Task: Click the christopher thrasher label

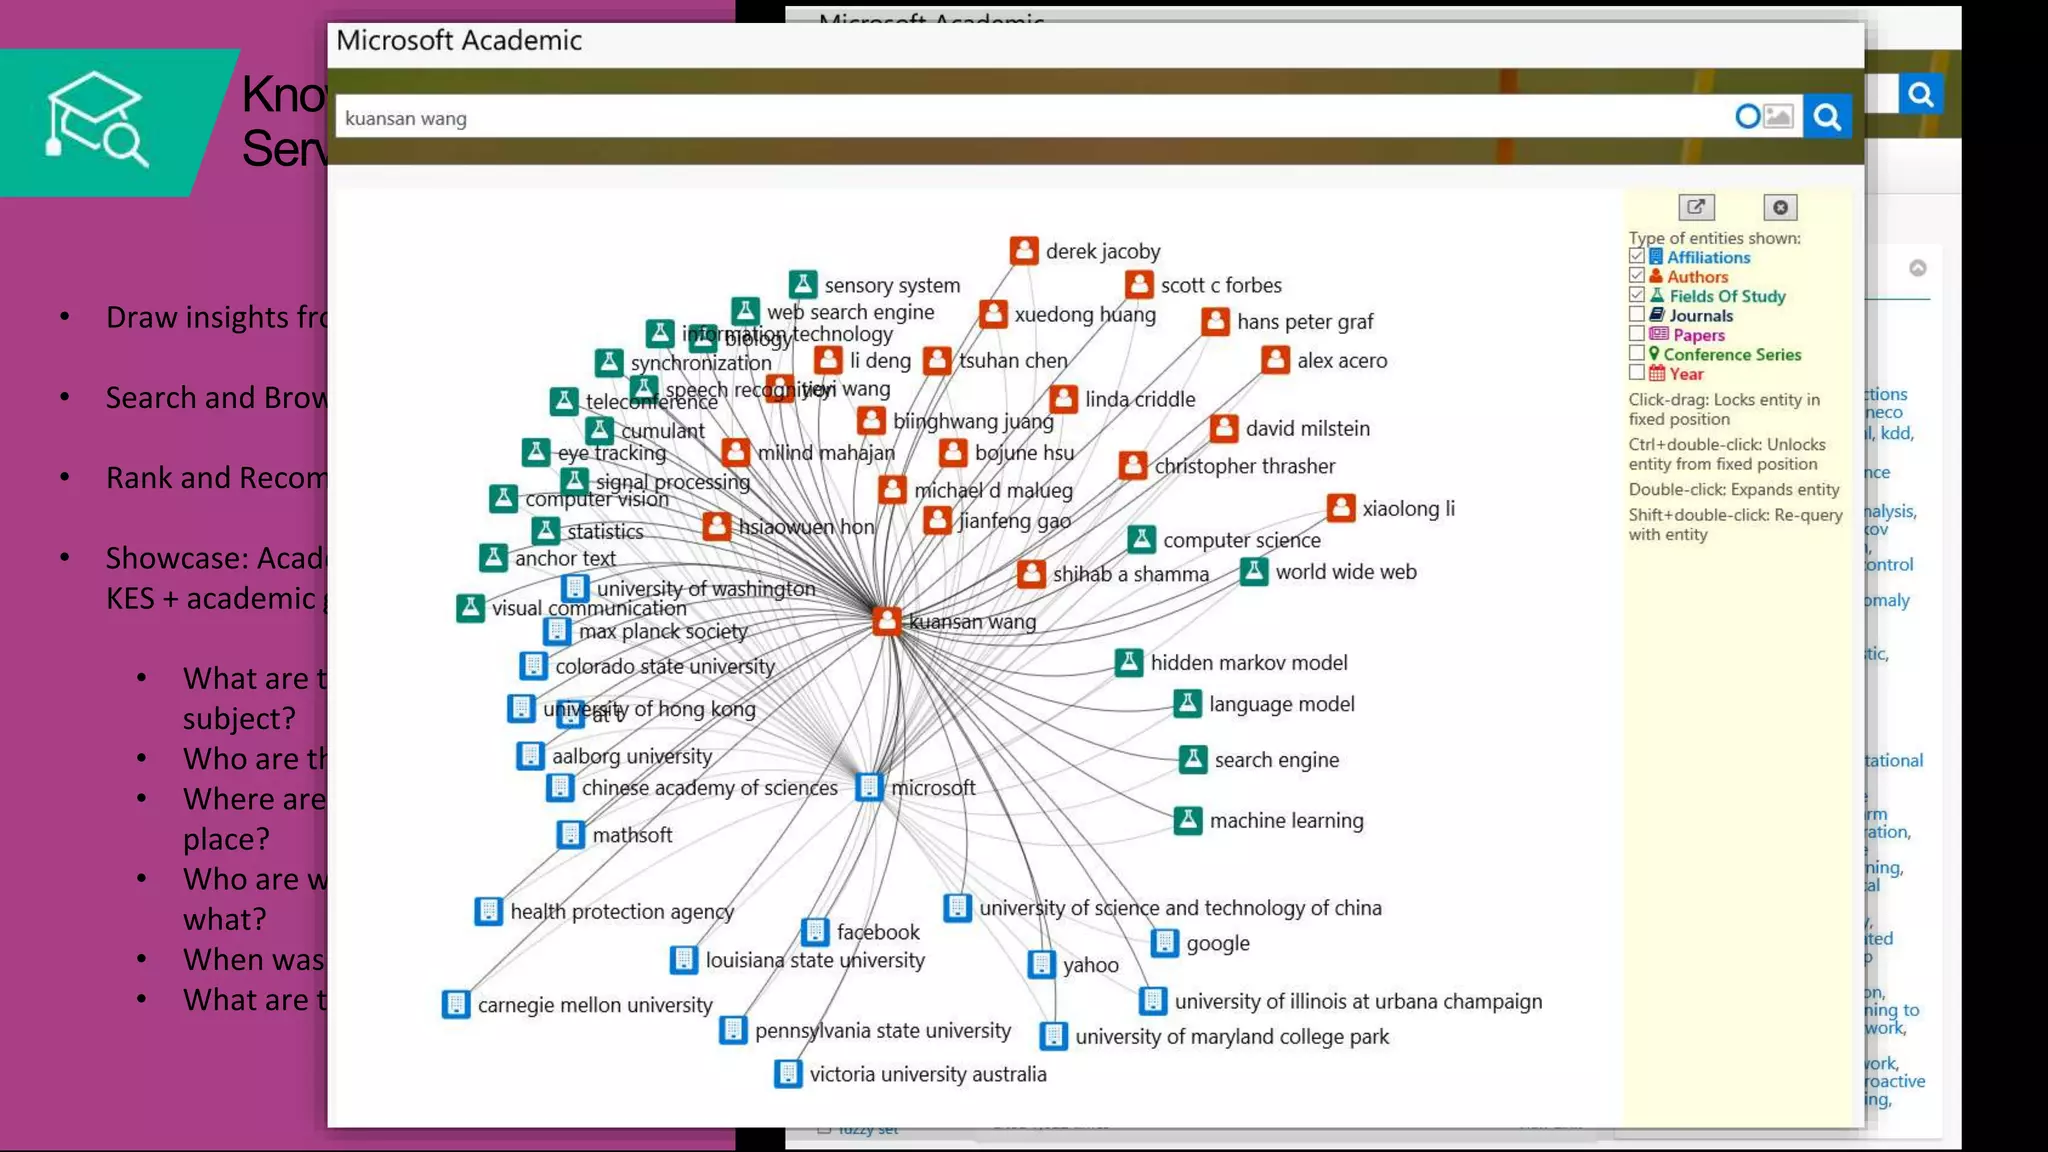Action: point(1245,466)
